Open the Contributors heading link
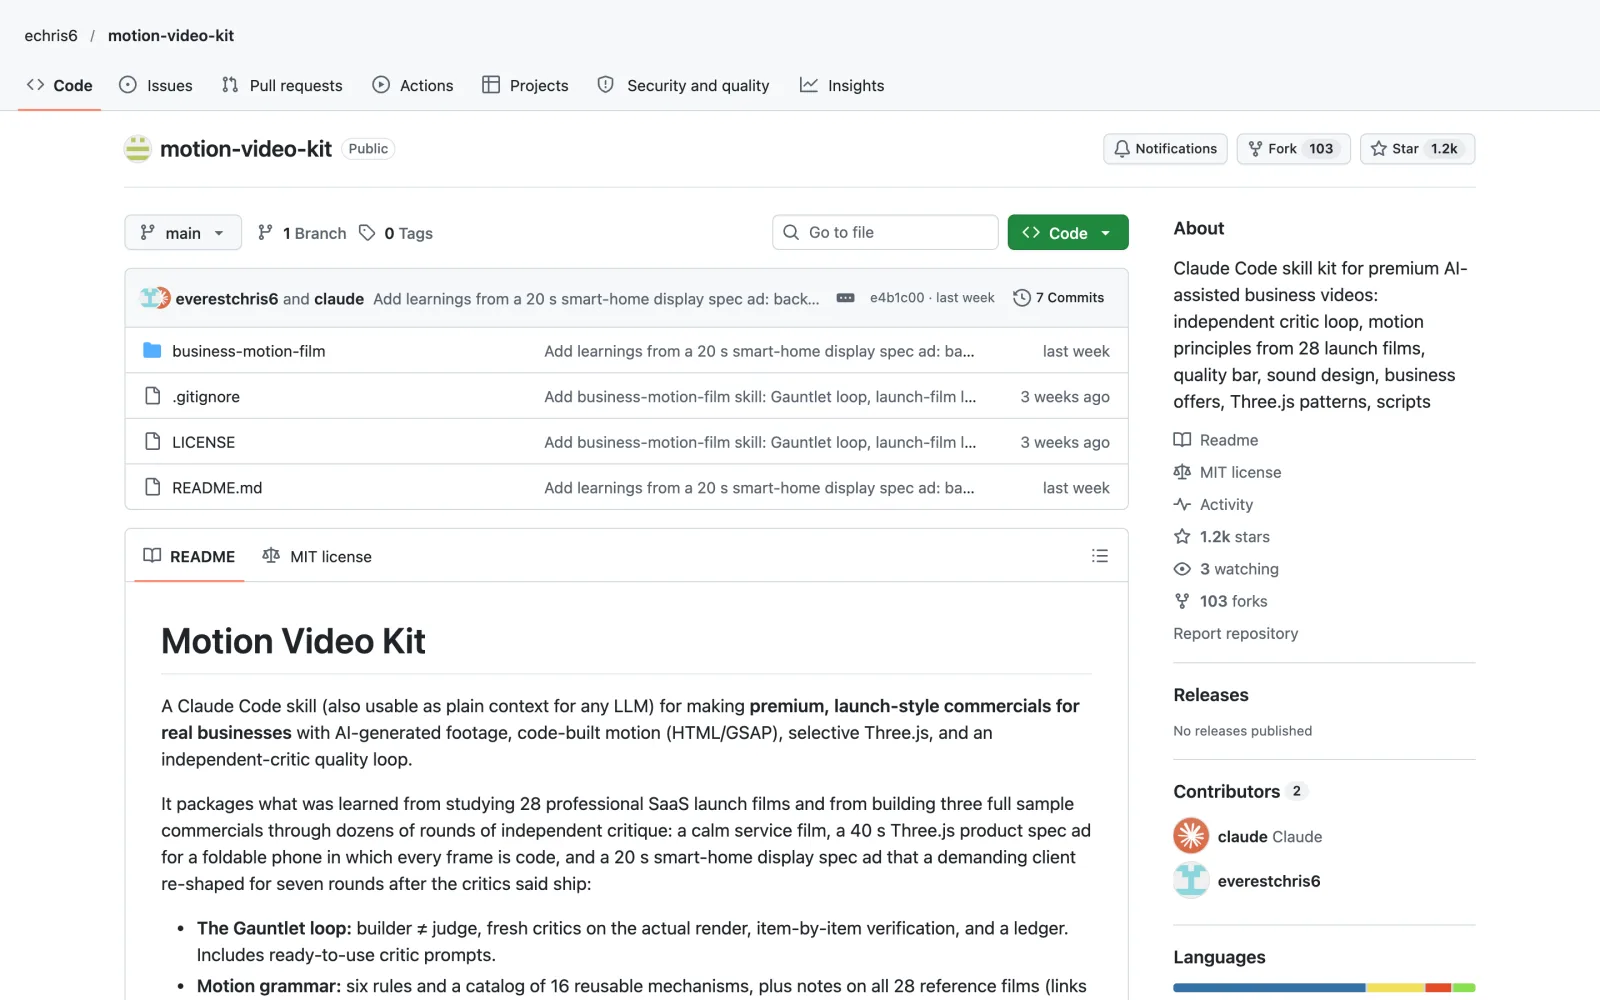1600x1000 pixels. 1240,792
